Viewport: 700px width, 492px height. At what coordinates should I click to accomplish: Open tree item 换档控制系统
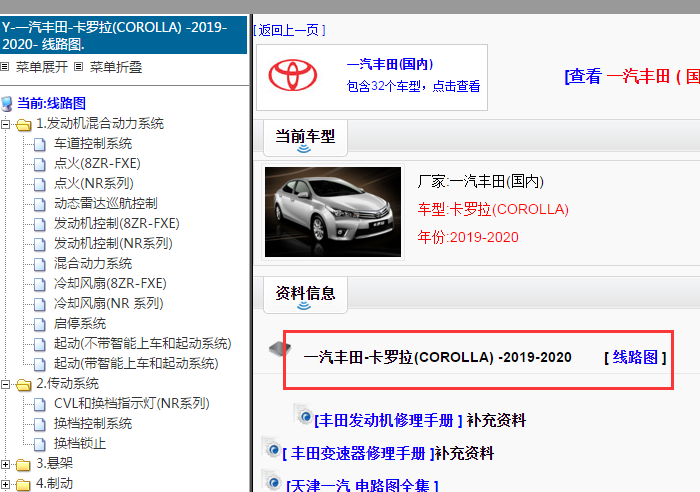click(x=93, y=424)
